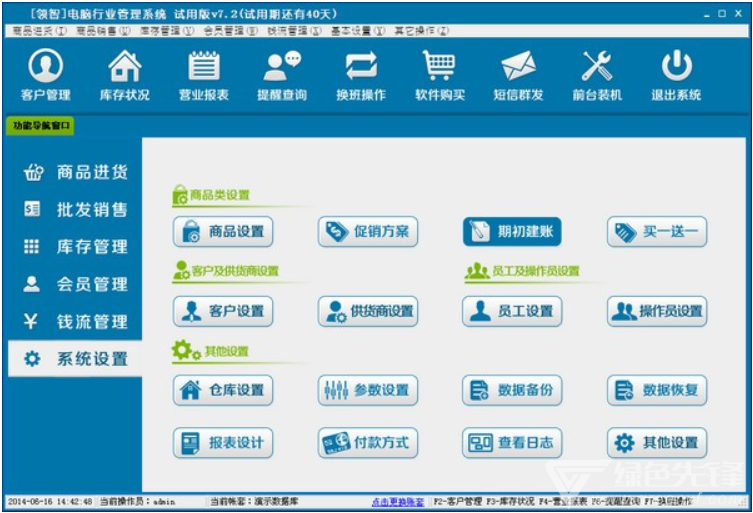Select 批发销售 in the left sidebar
Viewport: 753px width, 513px height.
[75, 209]
